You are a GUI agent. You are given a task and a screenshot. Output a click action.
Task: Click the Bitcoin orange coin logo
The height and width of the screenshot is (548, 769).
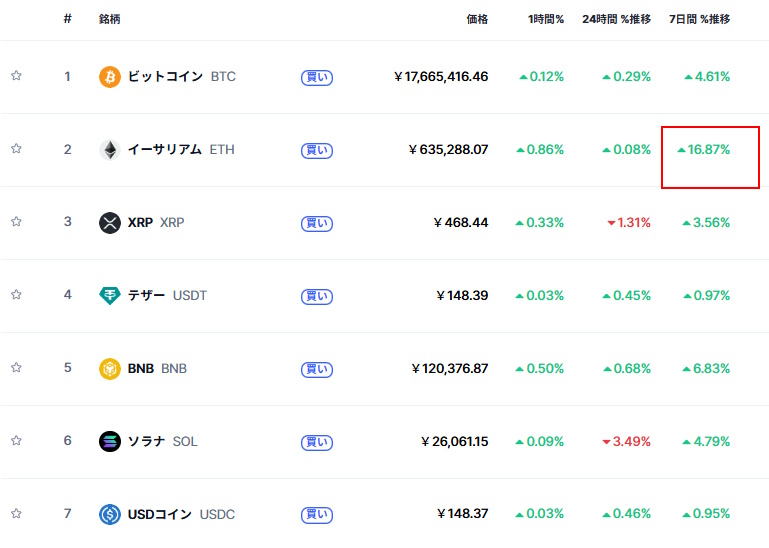click(x=110, y=77)
